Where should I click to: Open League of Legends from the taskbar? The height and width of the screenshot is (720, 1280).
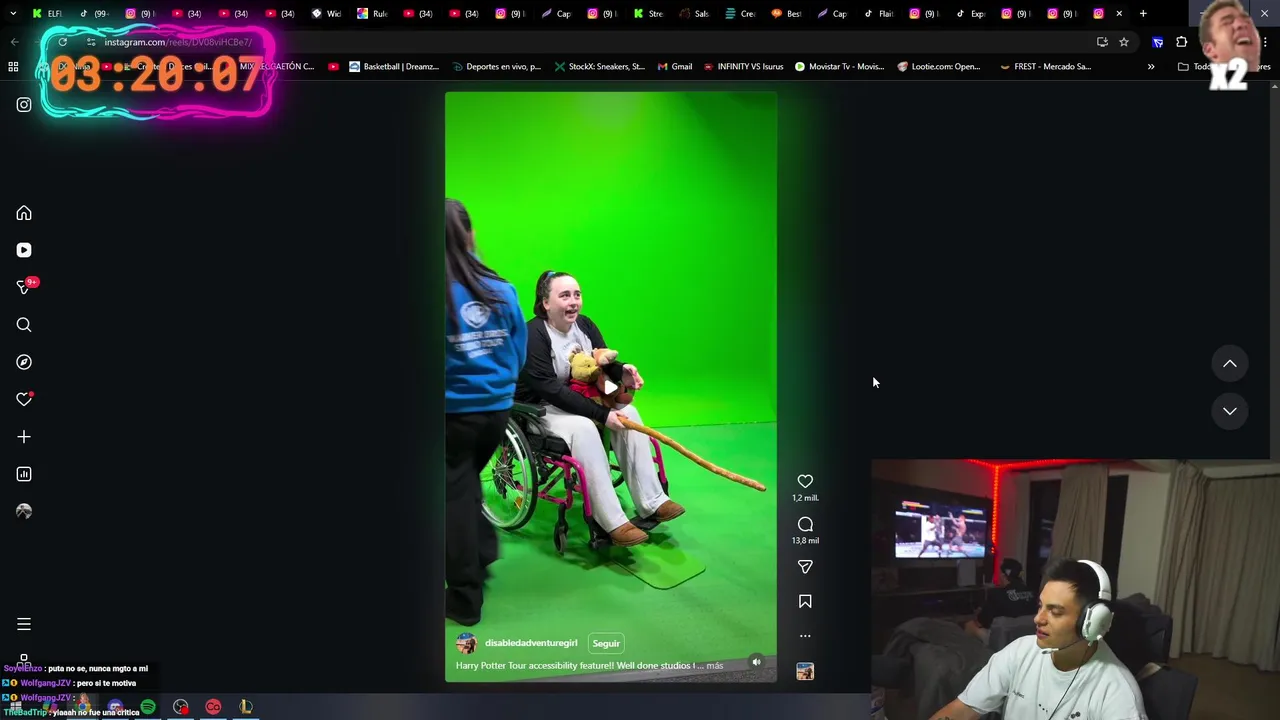[x=245, y=707]
